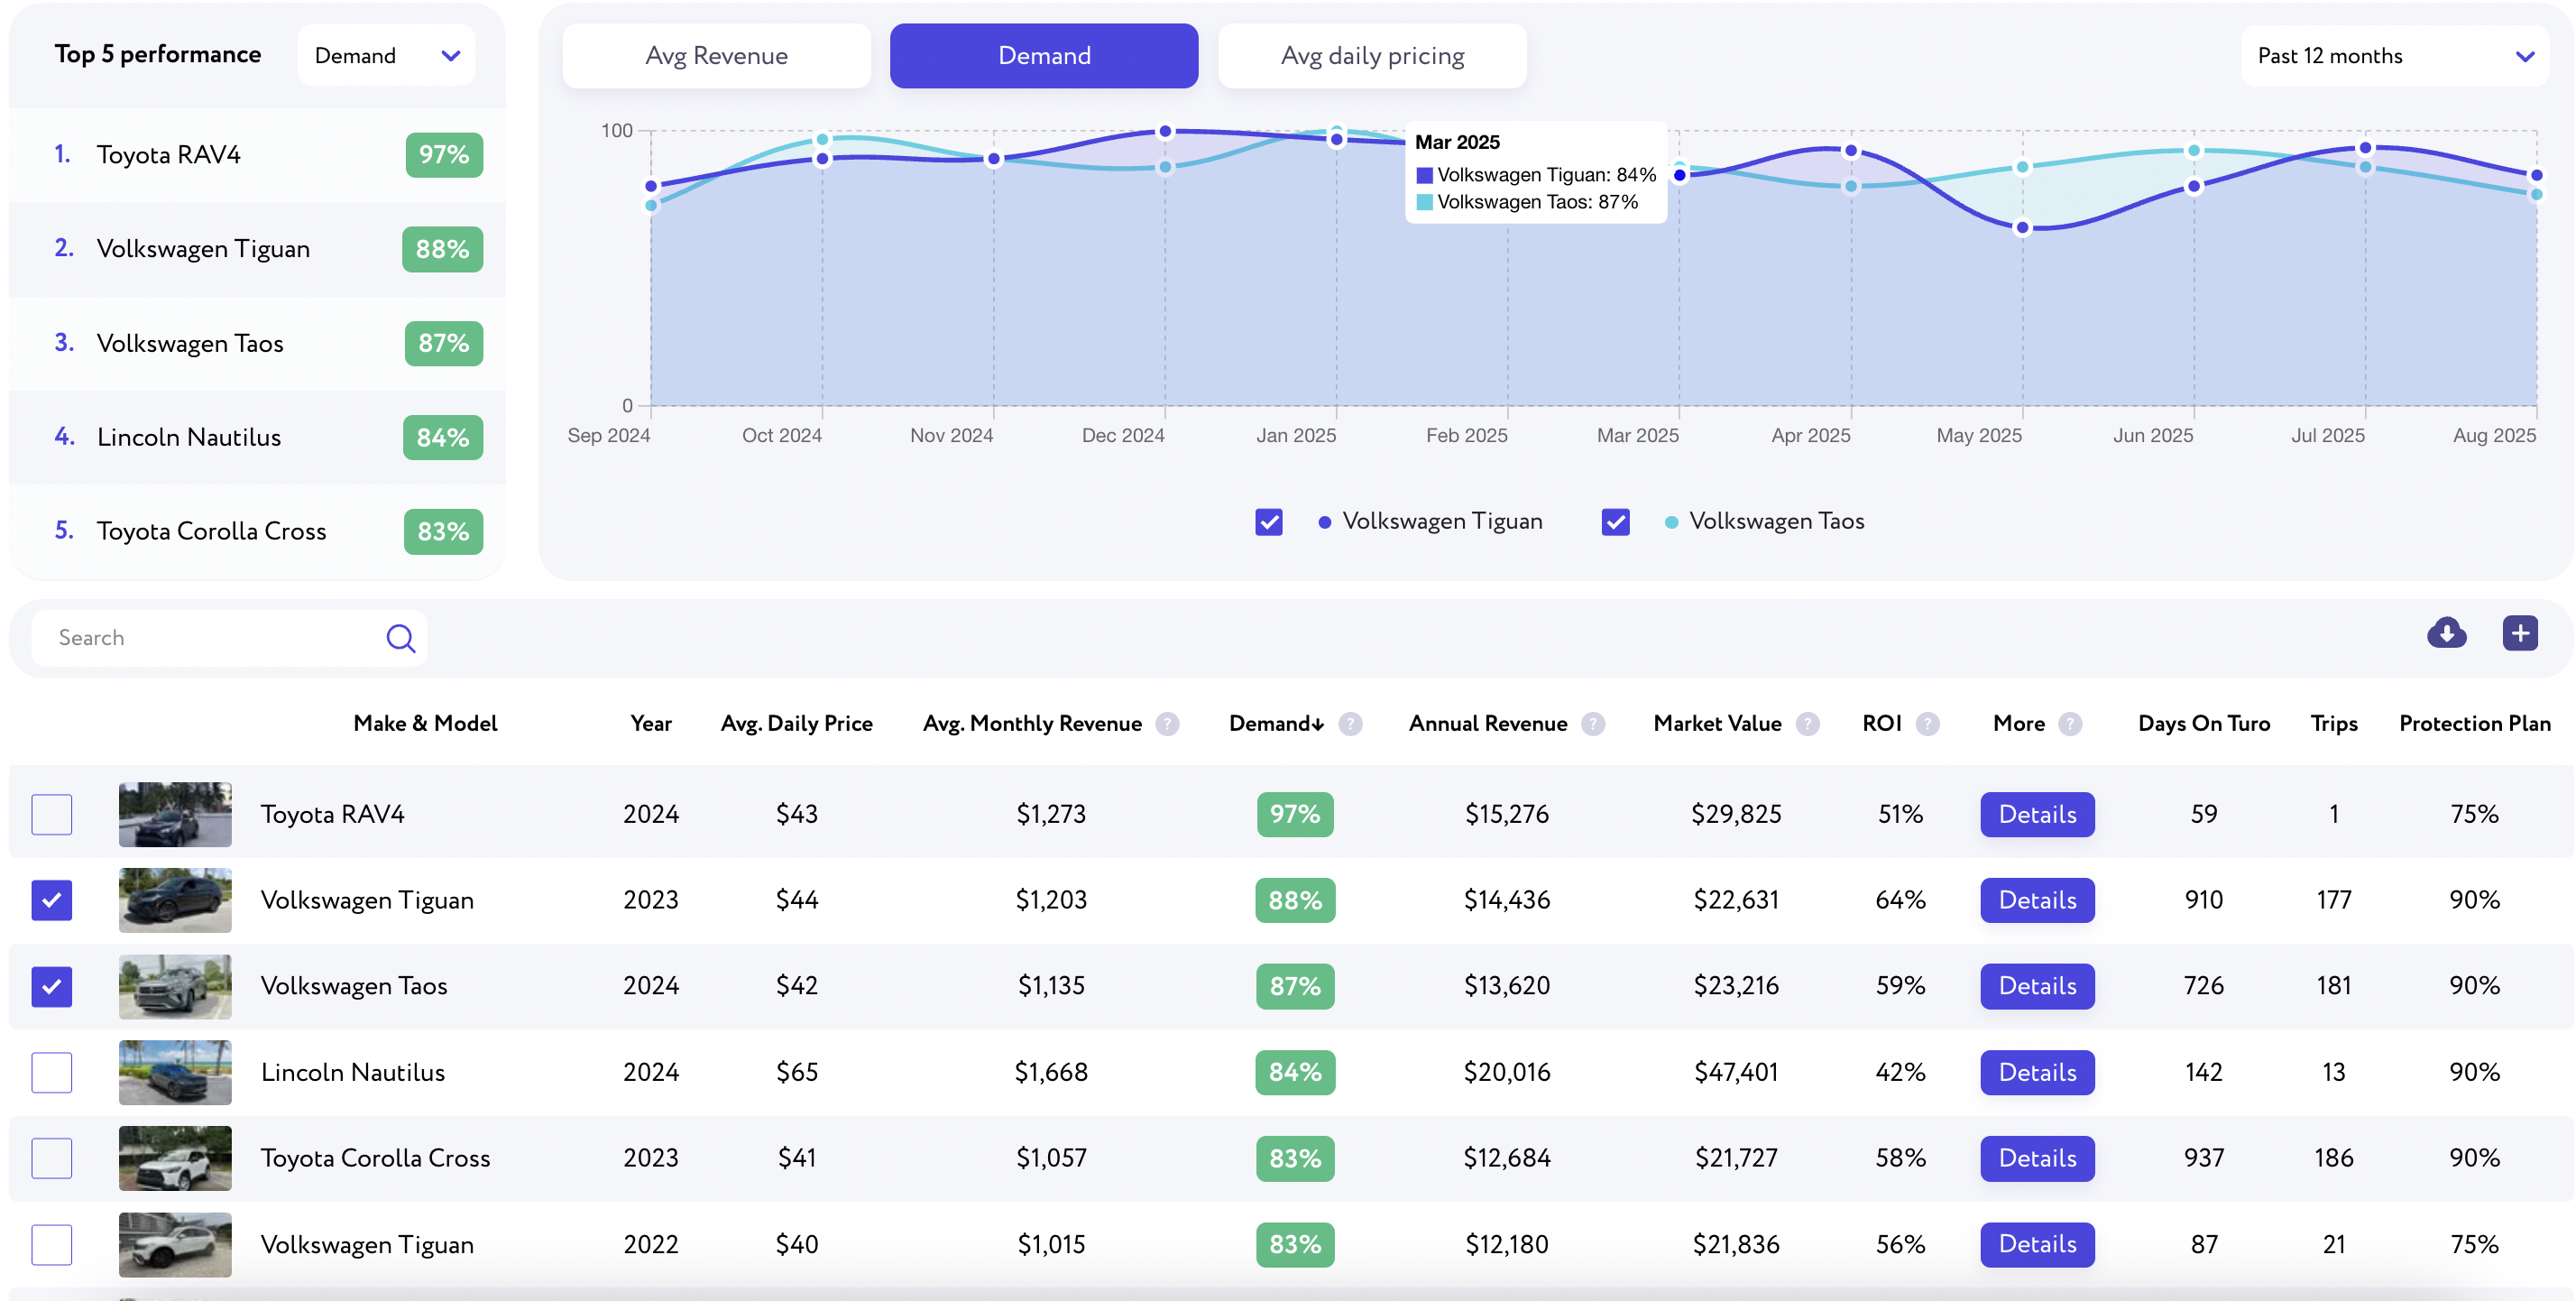Check the Toyota RAV4 row checkbox
Viewport: 2576px width, 1301px height.
coord(52,814)
